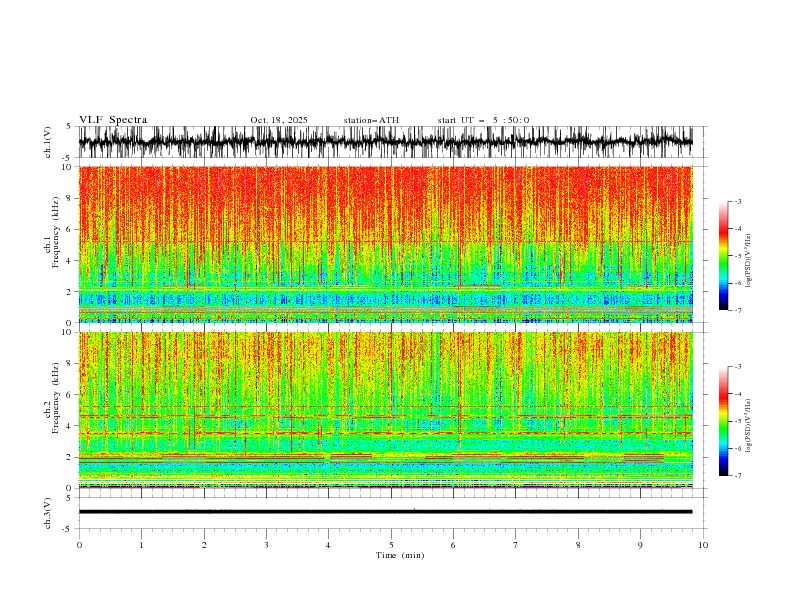Click the "9" tick label on Time axis

[x=640, y=545]
